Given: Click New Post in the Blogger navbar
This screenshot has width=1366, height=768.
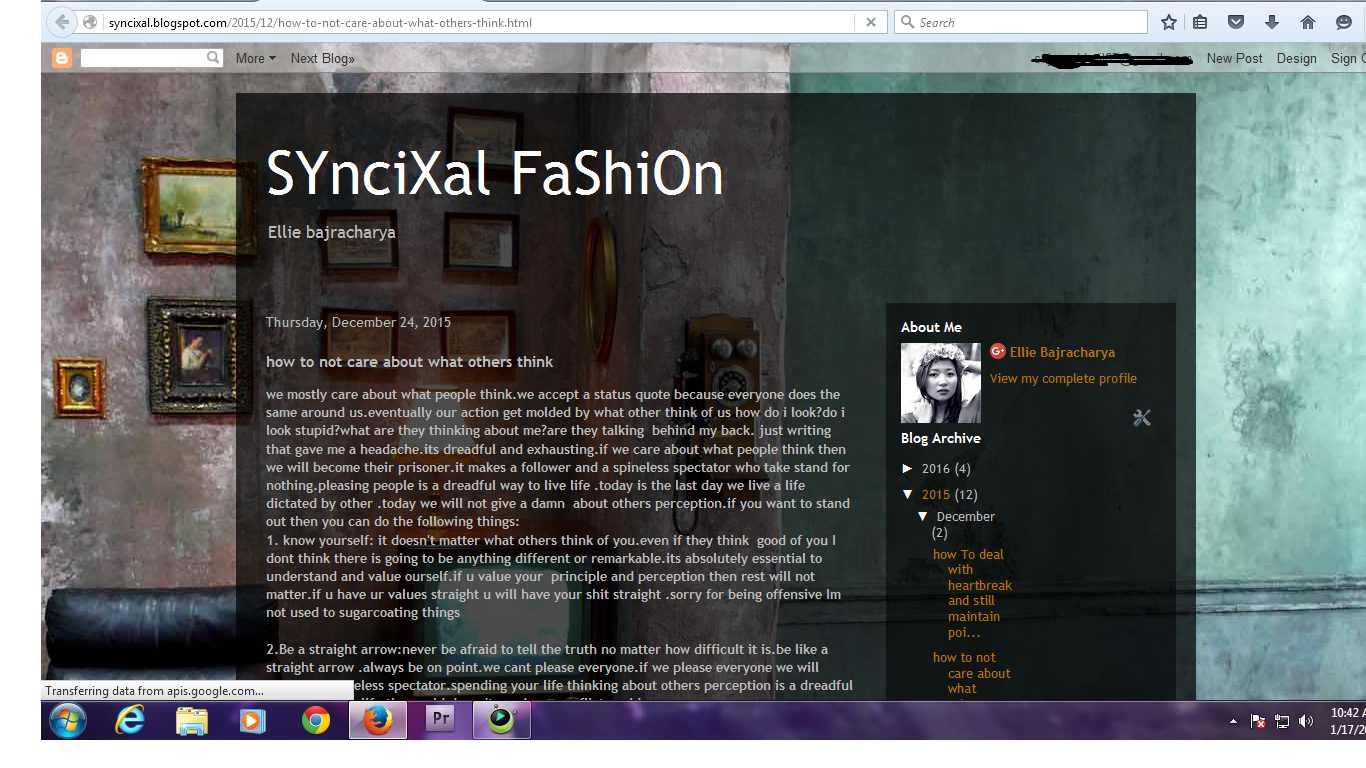Looking at the screenshot, I should (1234, 58).
